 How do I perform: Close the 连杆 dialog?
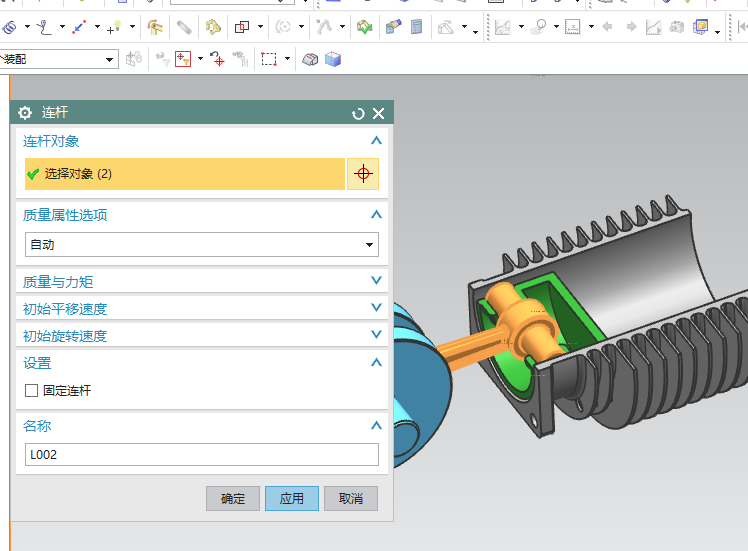click(378, 114)
